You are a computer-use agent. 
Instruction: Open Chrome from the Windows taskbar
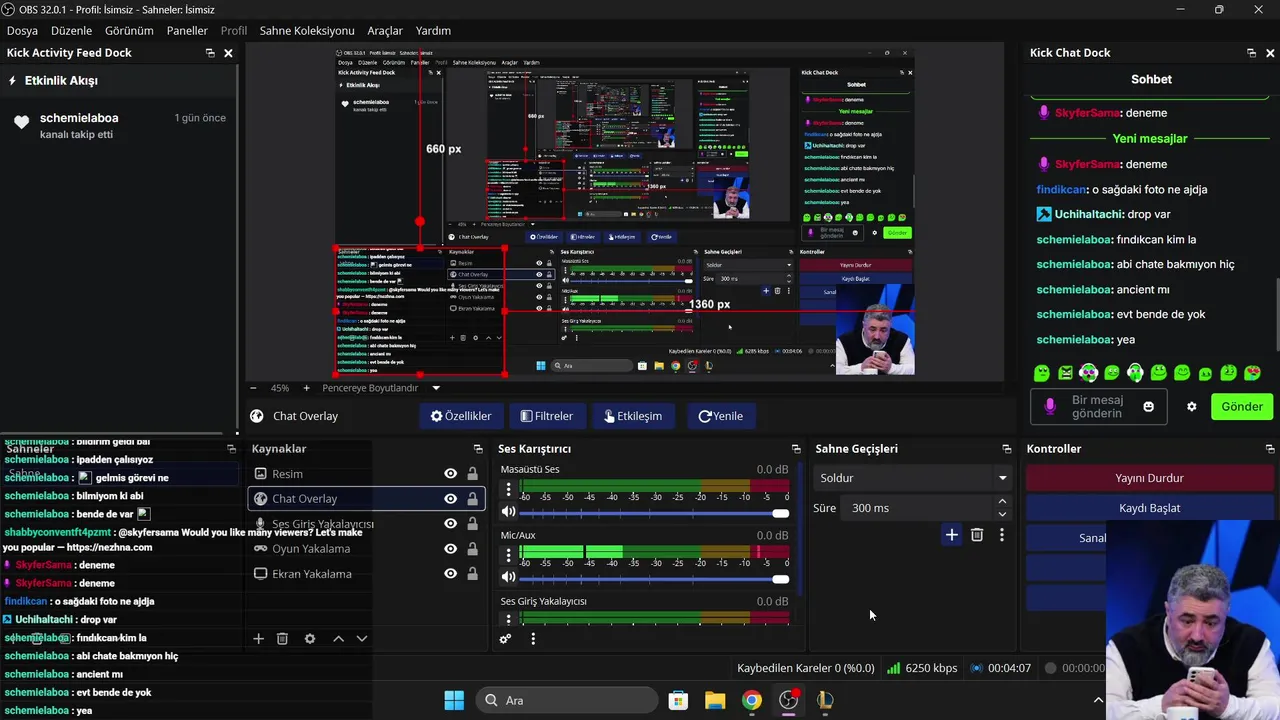point(752,700)
